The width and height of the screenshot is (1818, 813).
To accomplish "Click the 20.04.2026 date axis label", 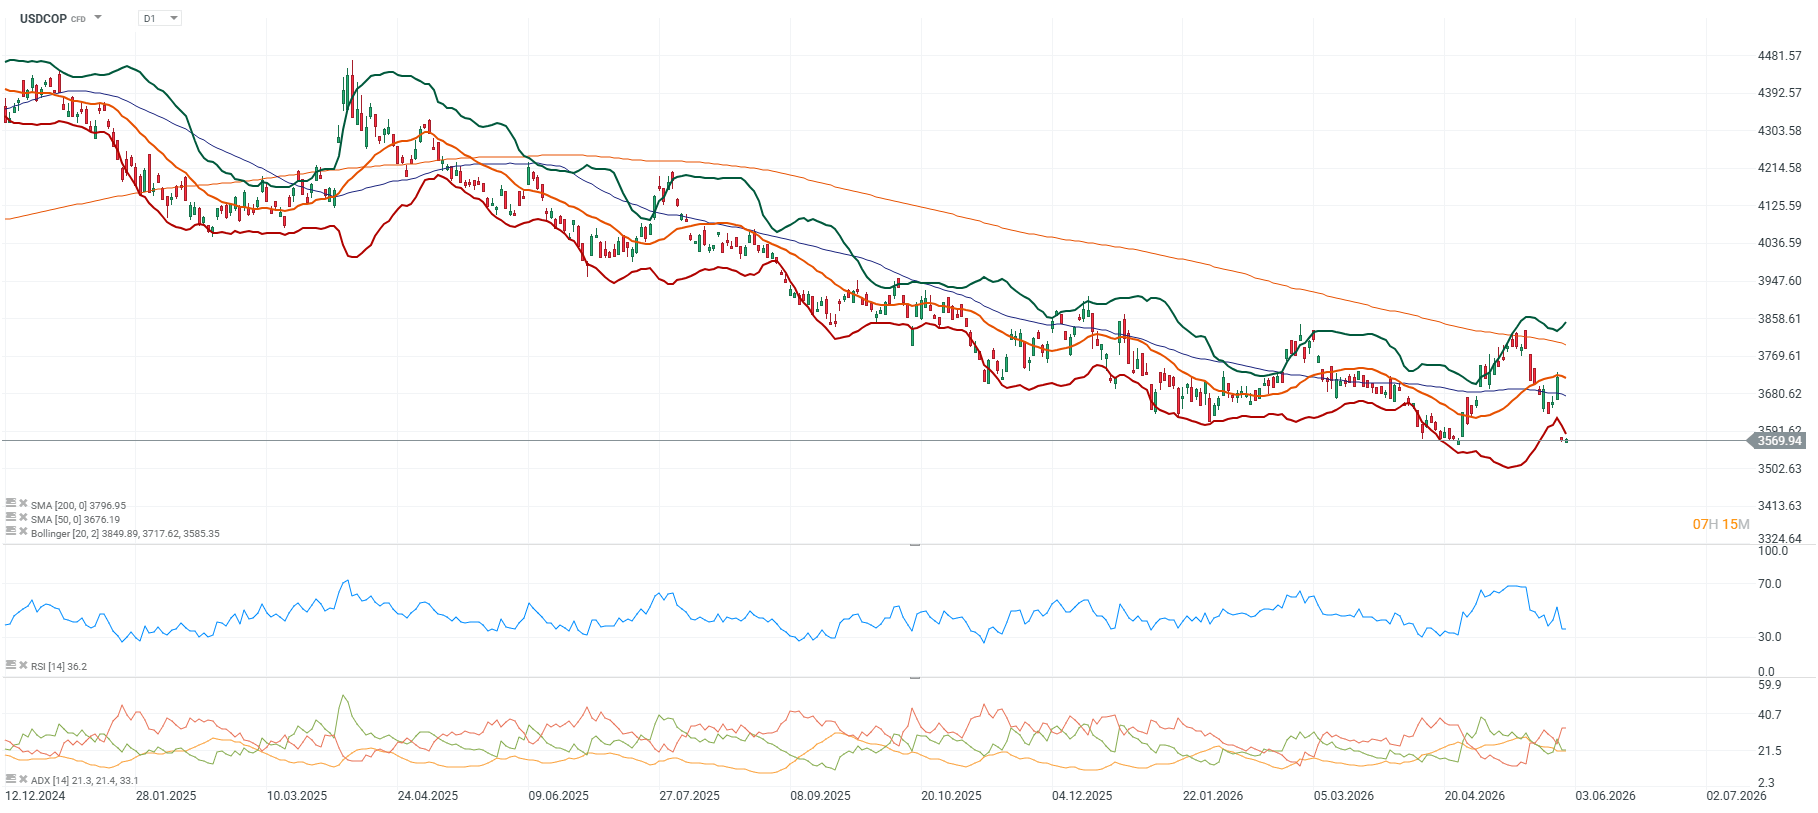I will (x=1475, y=796).
